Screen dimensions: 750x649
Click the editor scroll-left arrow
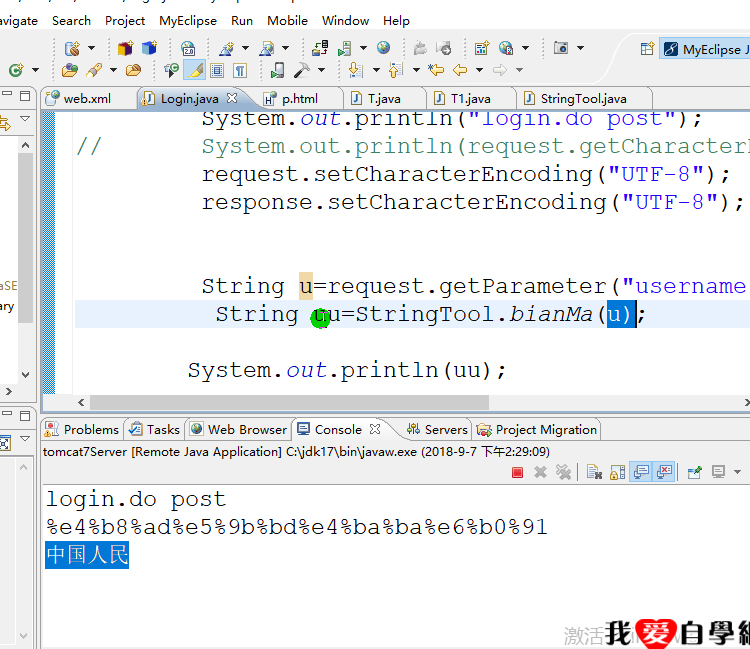(x=81, y=402)
